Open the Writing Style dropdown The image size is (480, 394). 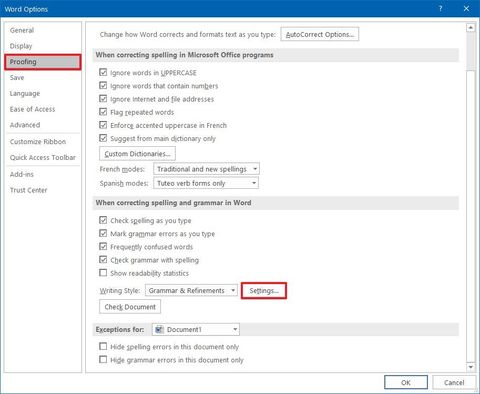click(191, 290)
